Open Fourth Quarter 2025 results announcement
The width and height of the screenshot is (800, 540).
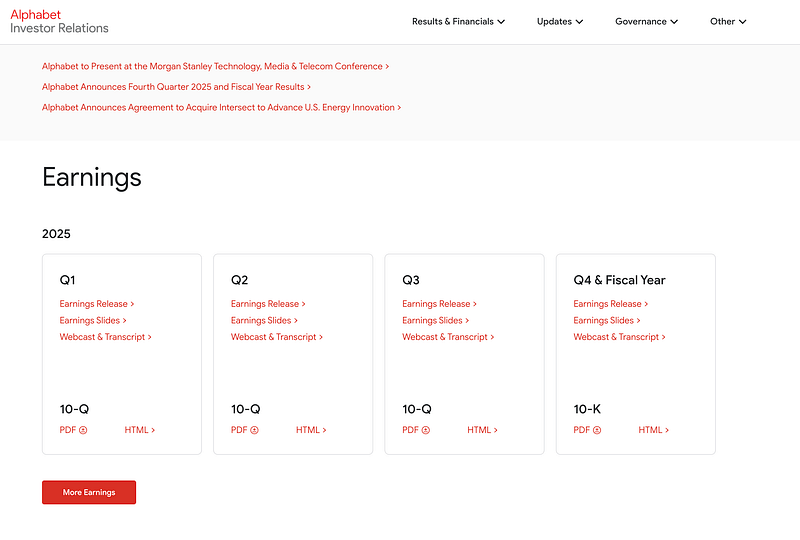pyautogui.click(x=176, y=87)
